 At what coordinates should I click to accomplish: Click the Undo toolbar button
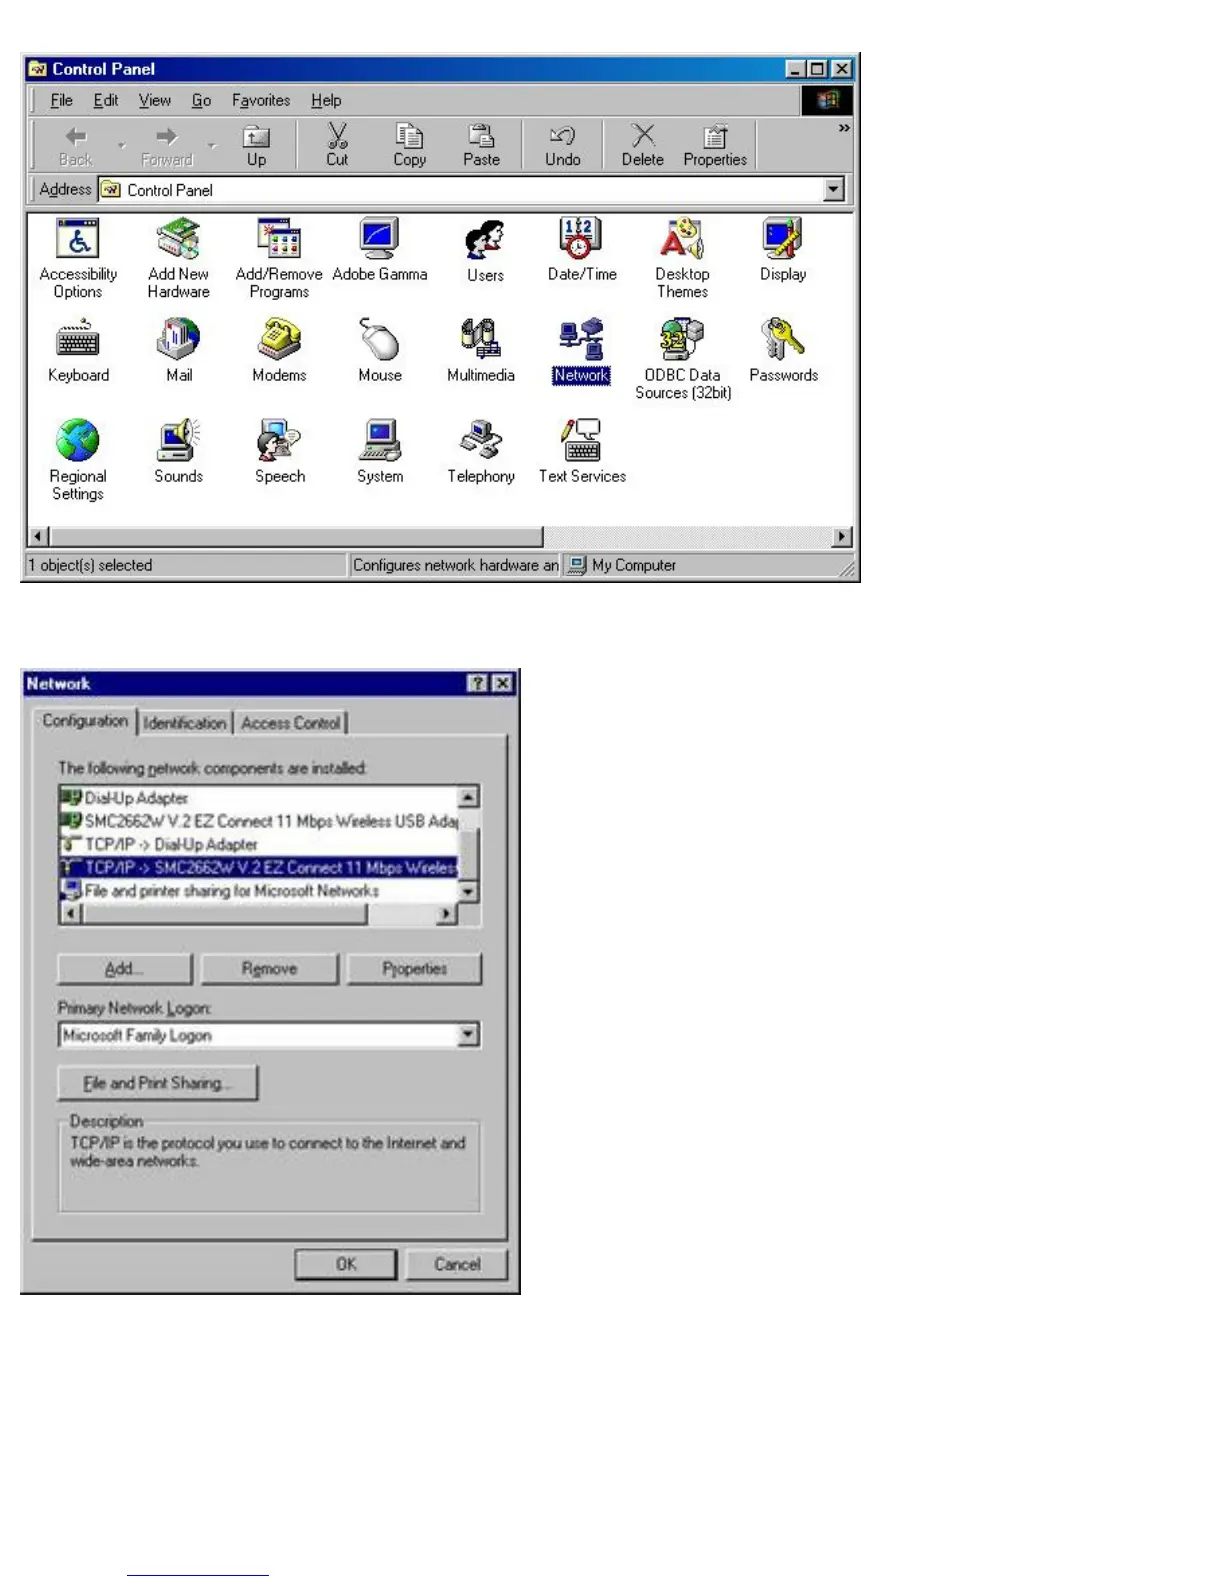(x=562, y=146)
